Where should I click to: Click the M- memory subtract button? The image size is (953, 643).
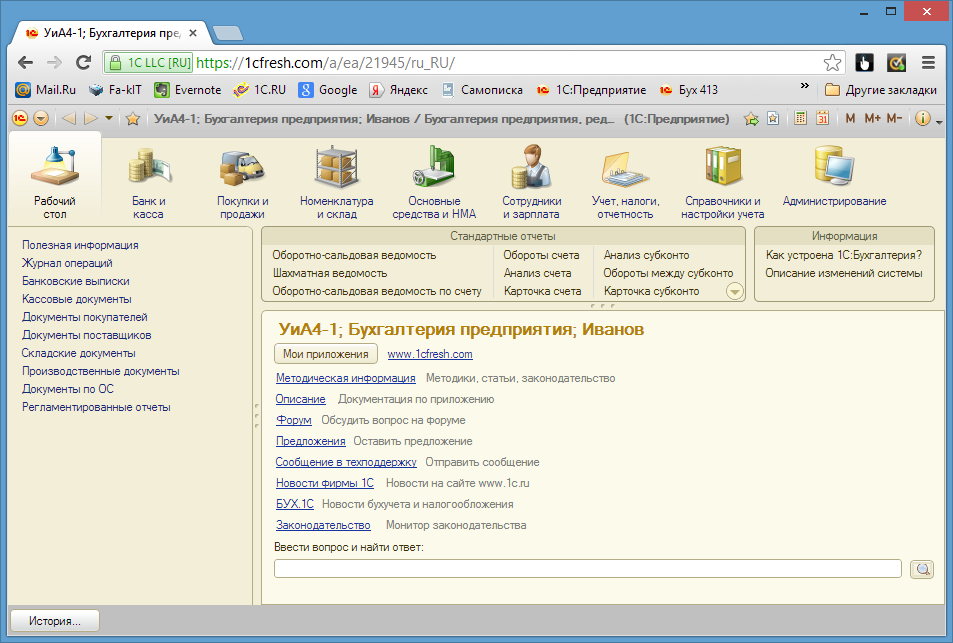(894, 119)
